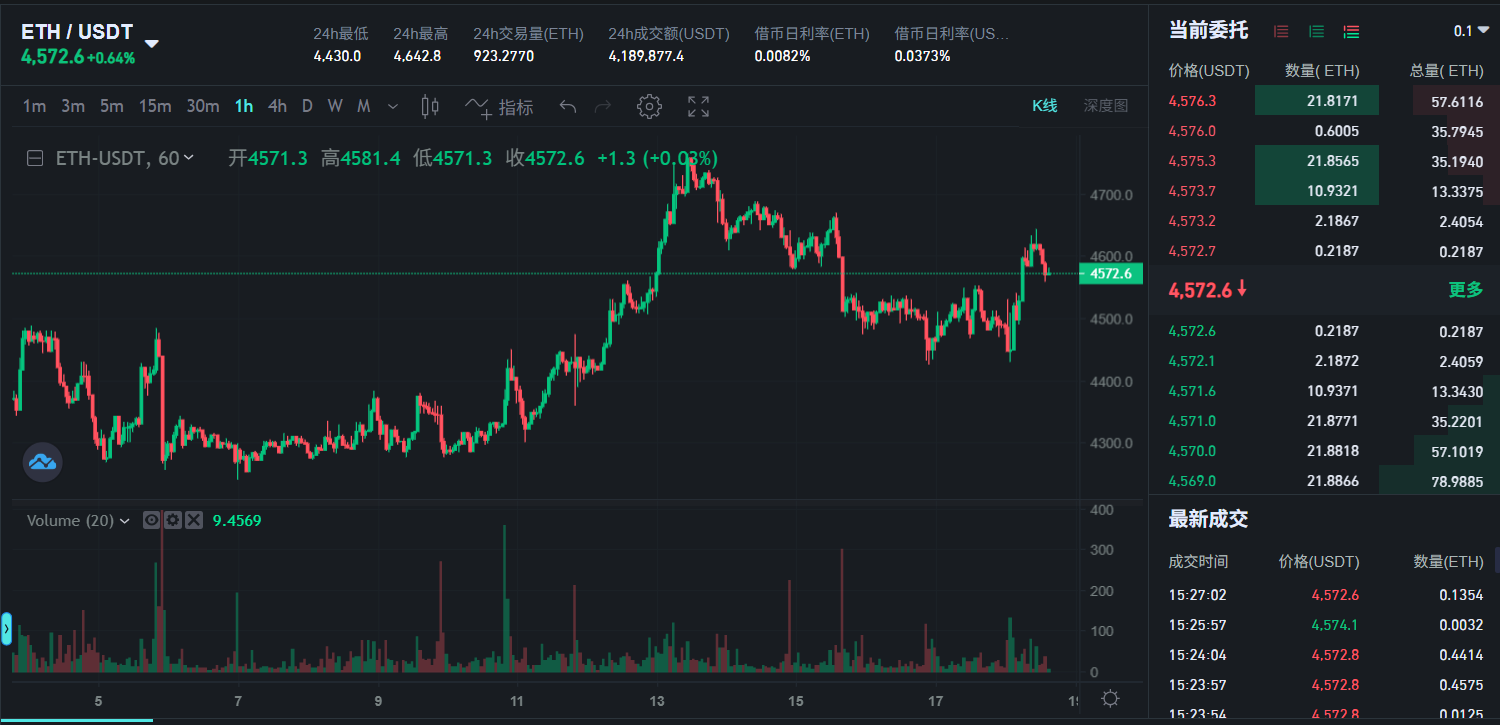This screenshot has height=725, width=1500.
Task: Expand the ETH / USDT pair selector
Action: click(152, 43)
